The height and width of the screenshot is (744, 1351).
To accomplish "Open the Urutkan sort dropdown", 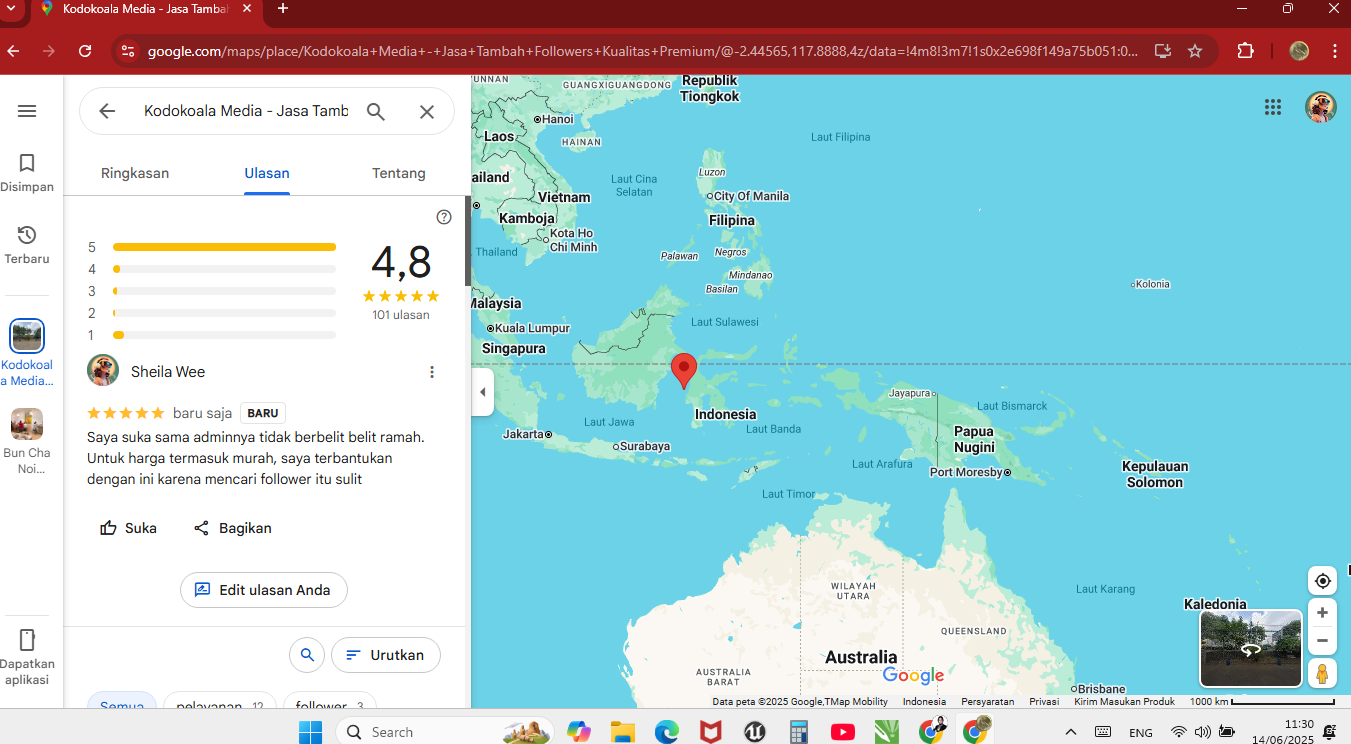I will tap(386, 655).
